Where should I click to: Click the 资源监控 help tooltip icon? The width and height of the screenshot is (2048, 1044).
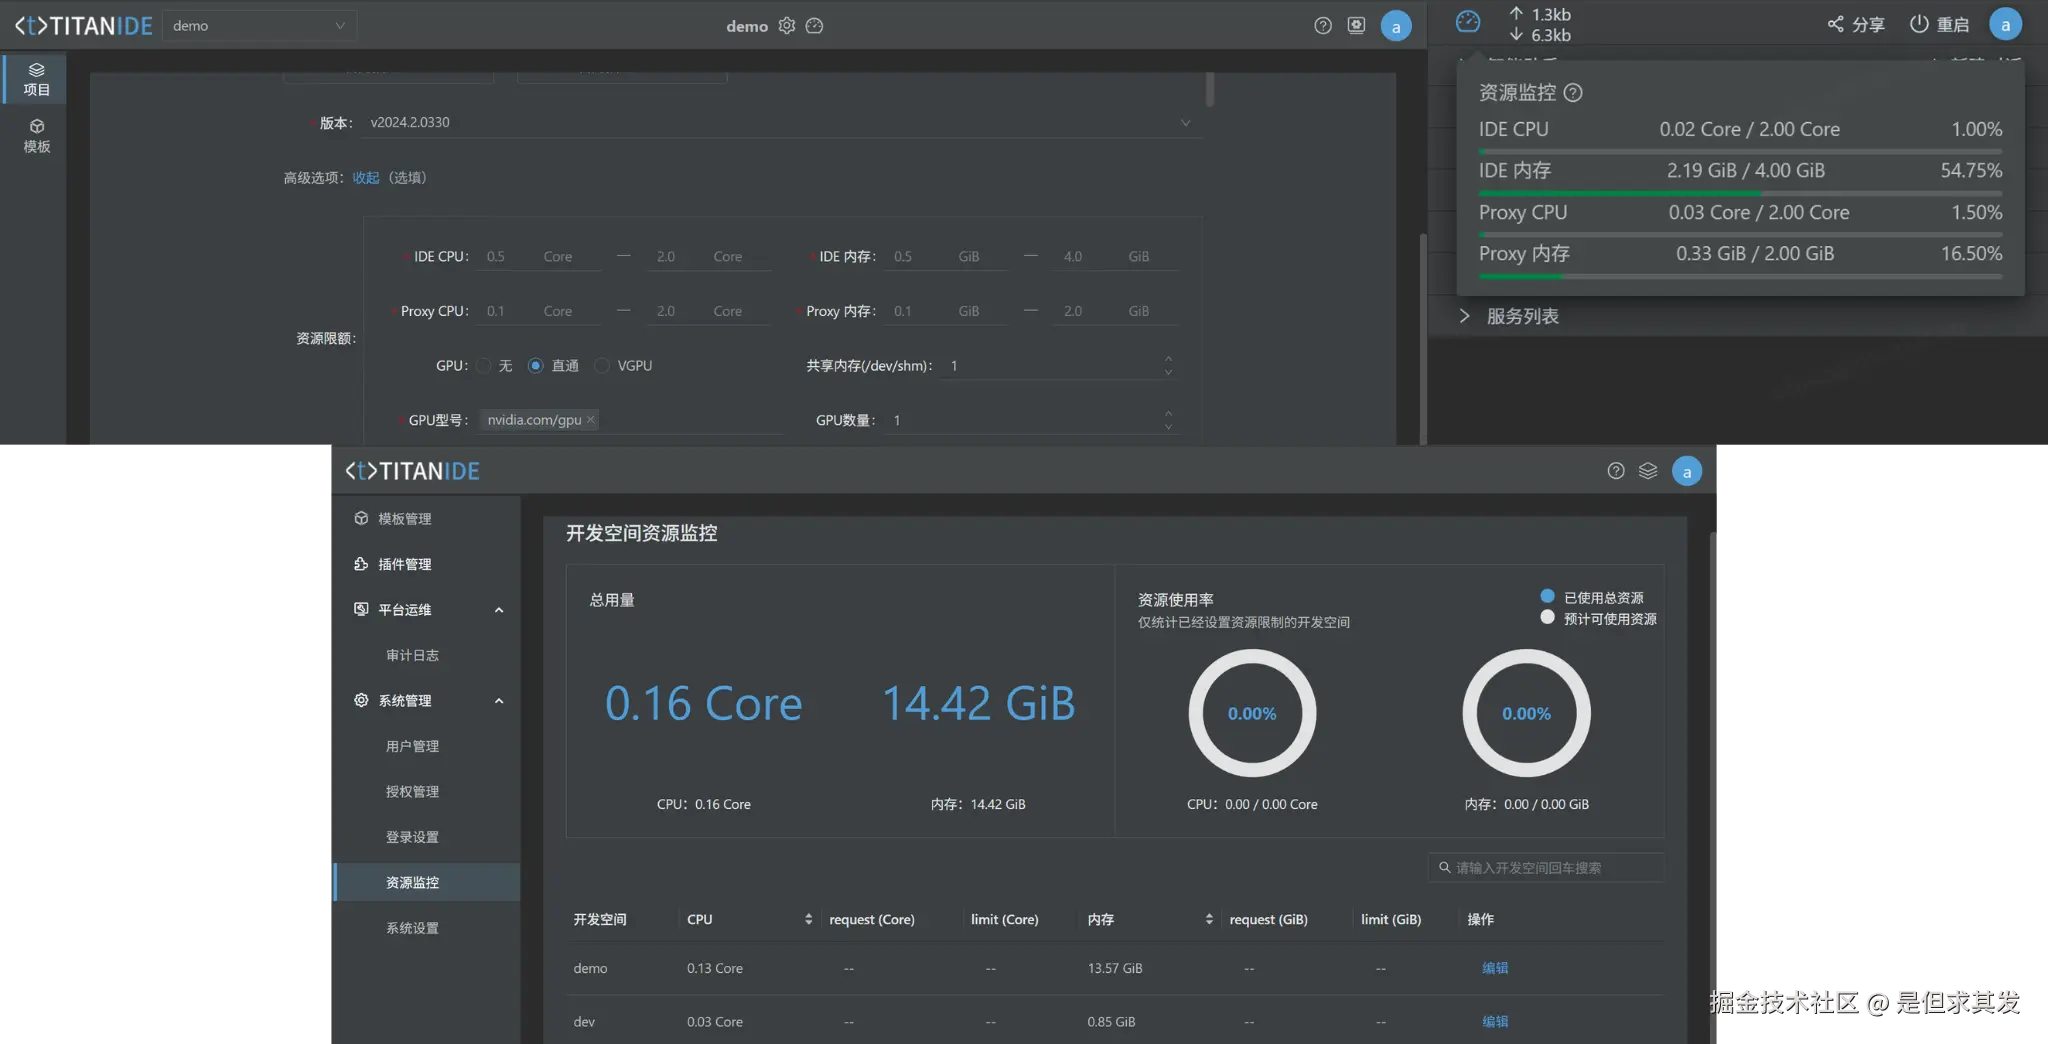pyautogui.click(x=1573, y=93)
